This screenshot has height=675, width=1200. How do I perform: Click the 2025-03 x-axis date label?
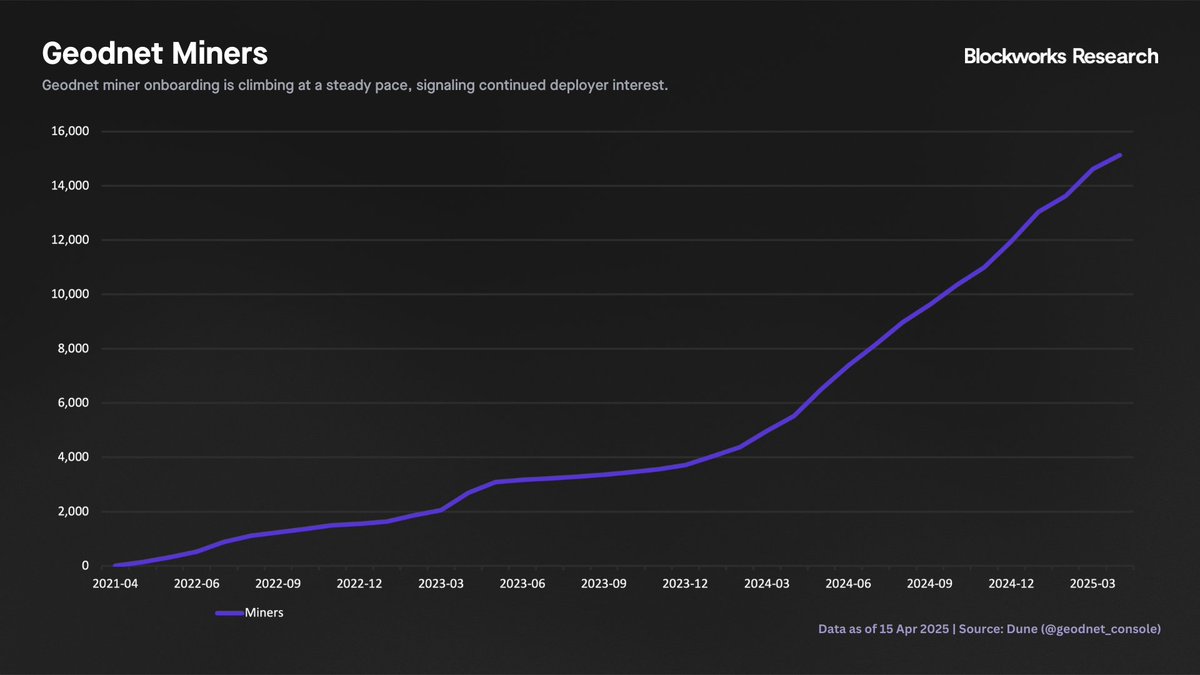point(1093,583)
